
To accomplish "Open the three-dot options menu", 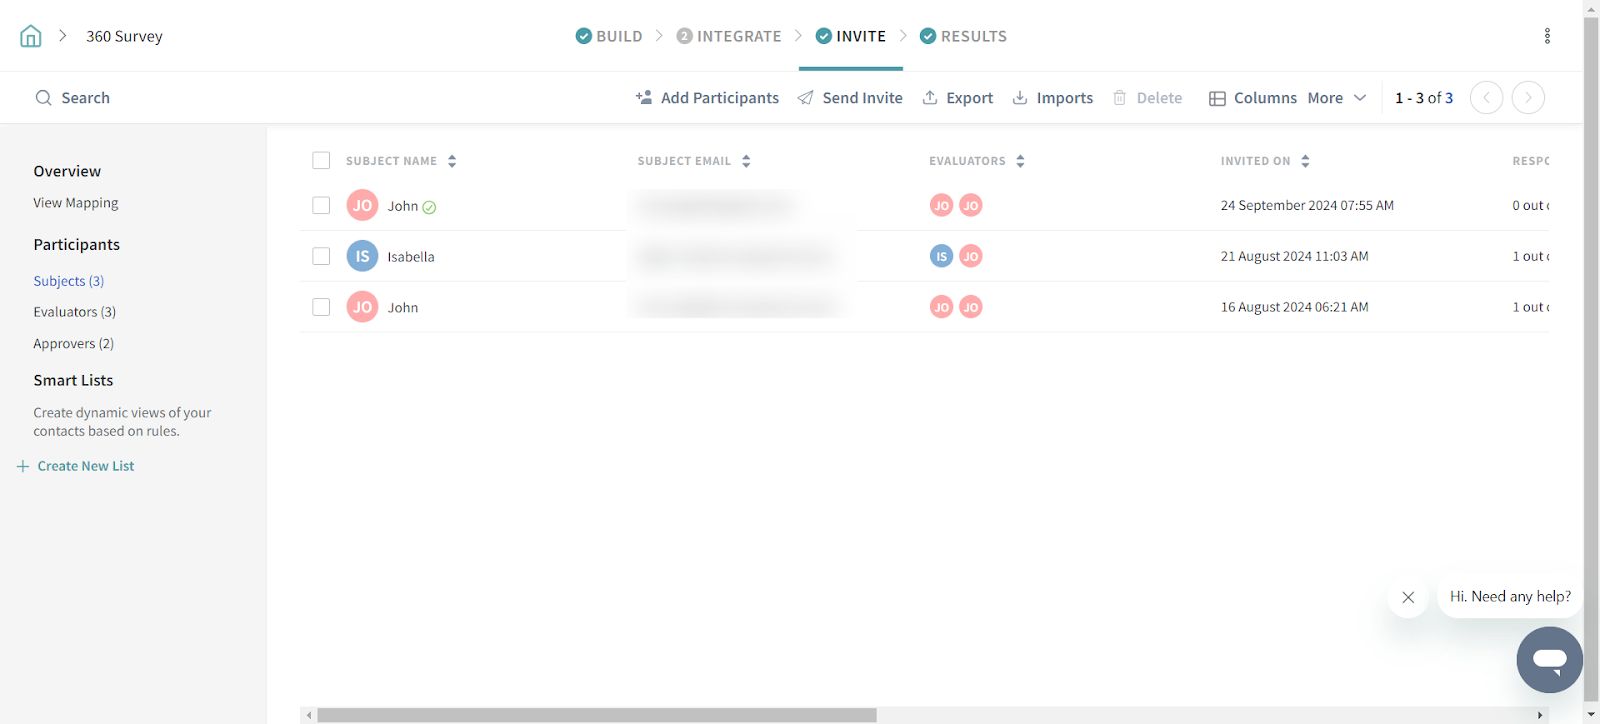I will [x=1547, y=36].
